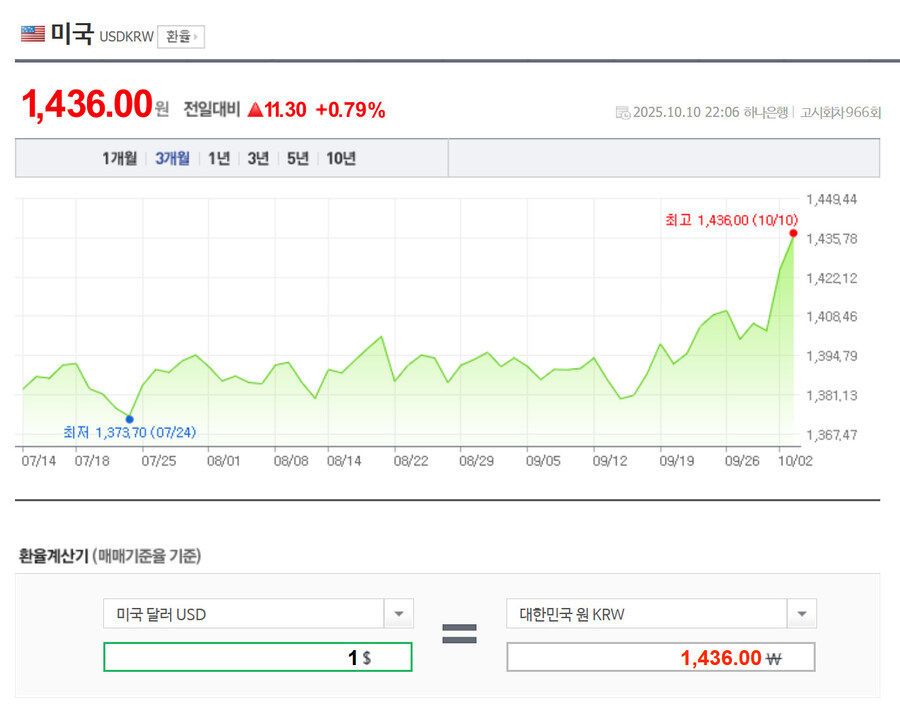
Task: Click the KRW result field showing 1,436.00
Action: pos(660,657)
